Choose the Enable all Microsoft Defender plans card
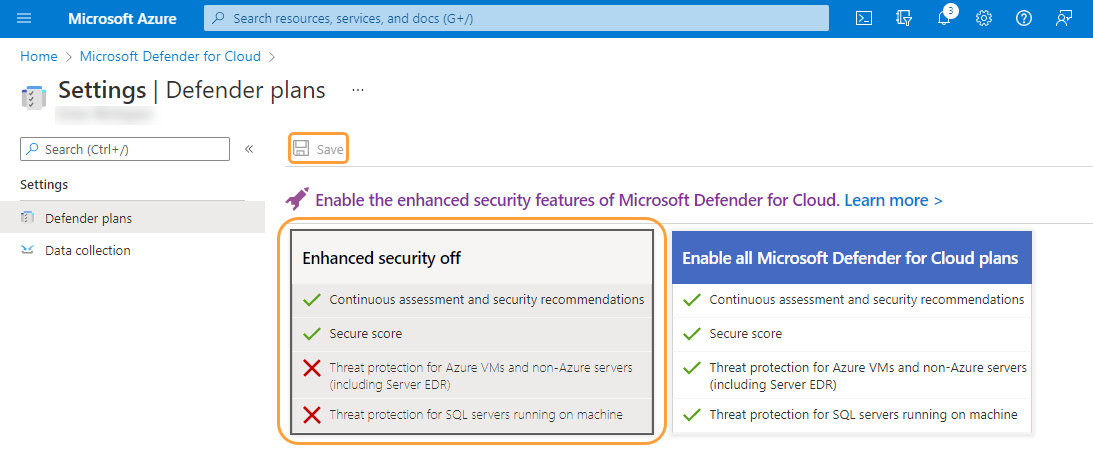This screenshot has height=474, width=1093. point(850,258)
